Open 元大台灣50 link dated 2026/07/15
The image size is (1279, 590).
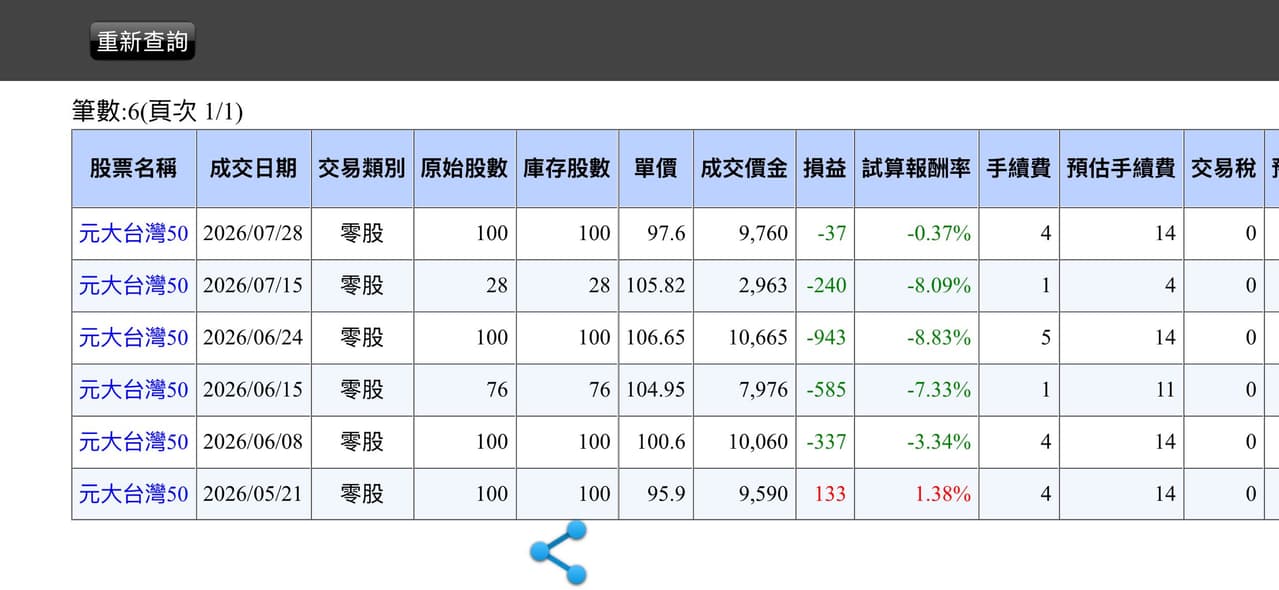point(133,286)
